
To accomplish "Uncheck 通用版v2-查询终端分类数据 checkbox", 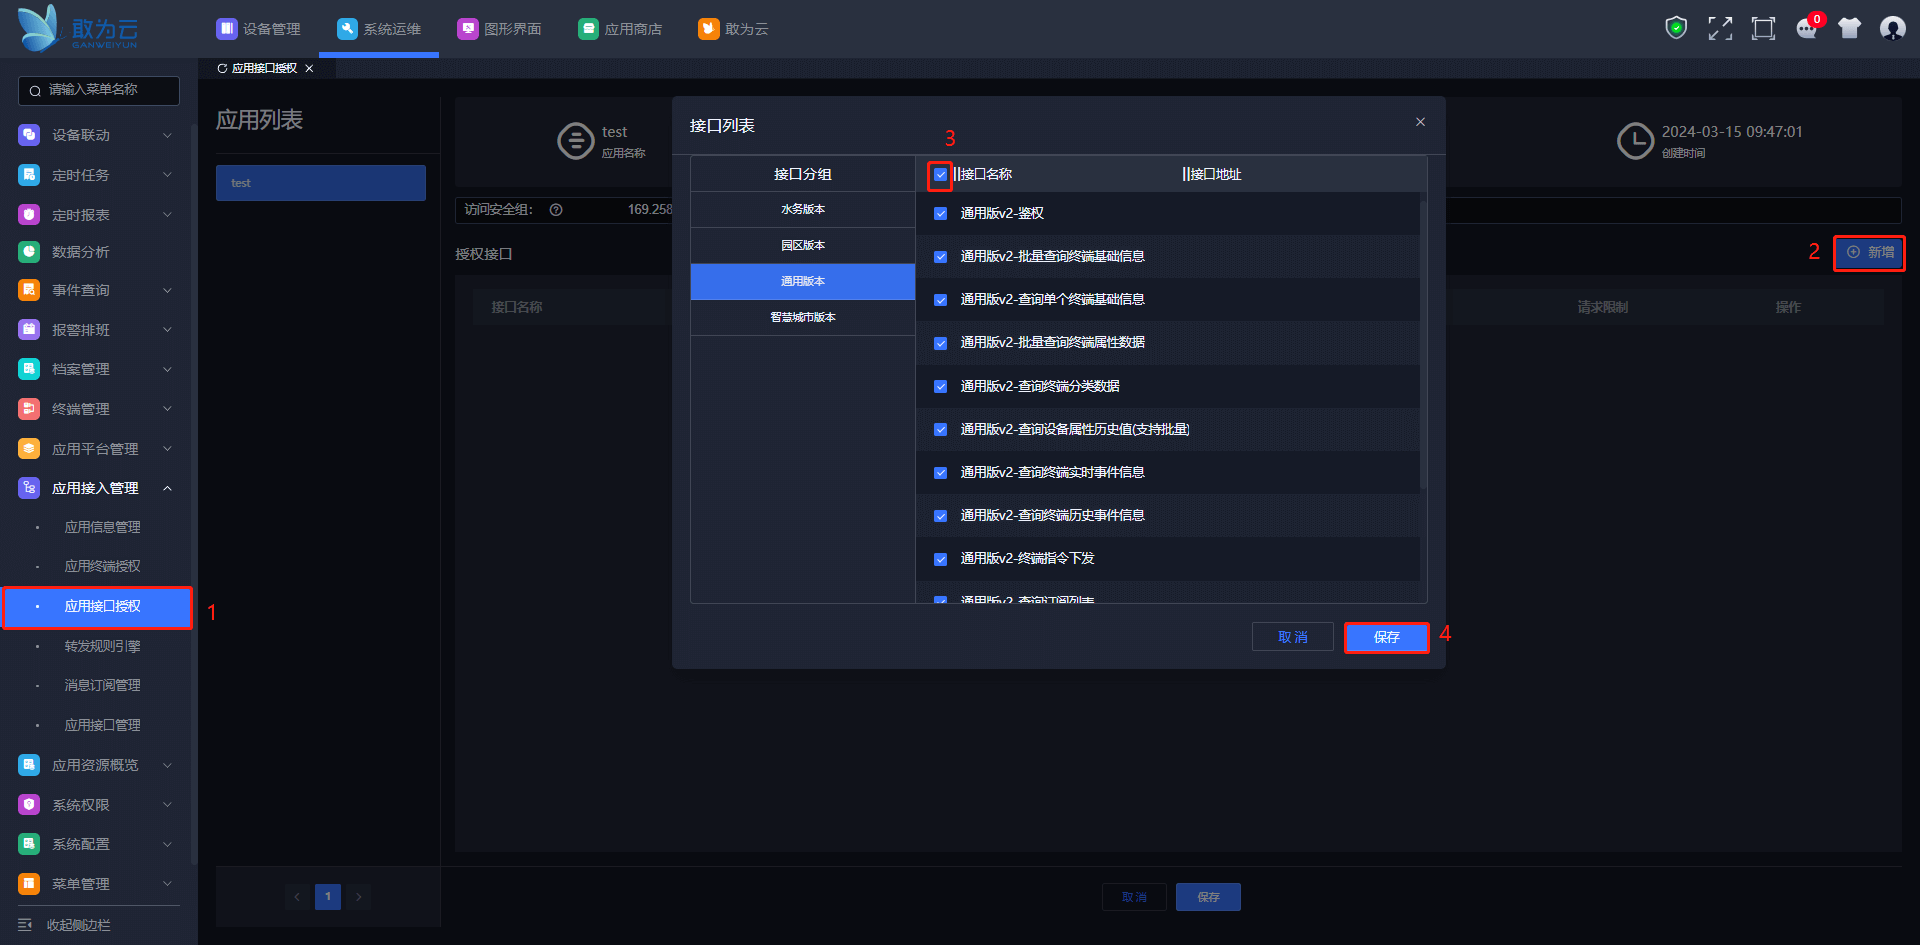I will 940,386.
